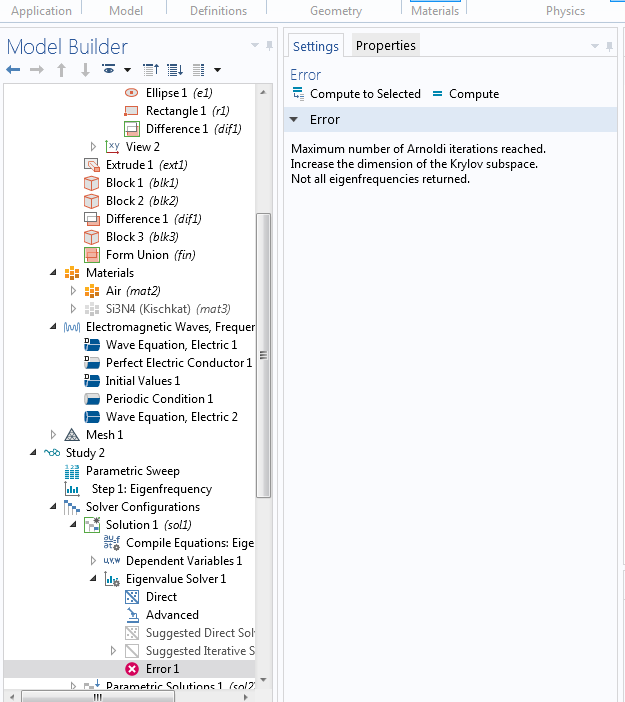Expand the Air (mat2) material node
This screenshot has height=702, width=625.
[x=73, y=291]
